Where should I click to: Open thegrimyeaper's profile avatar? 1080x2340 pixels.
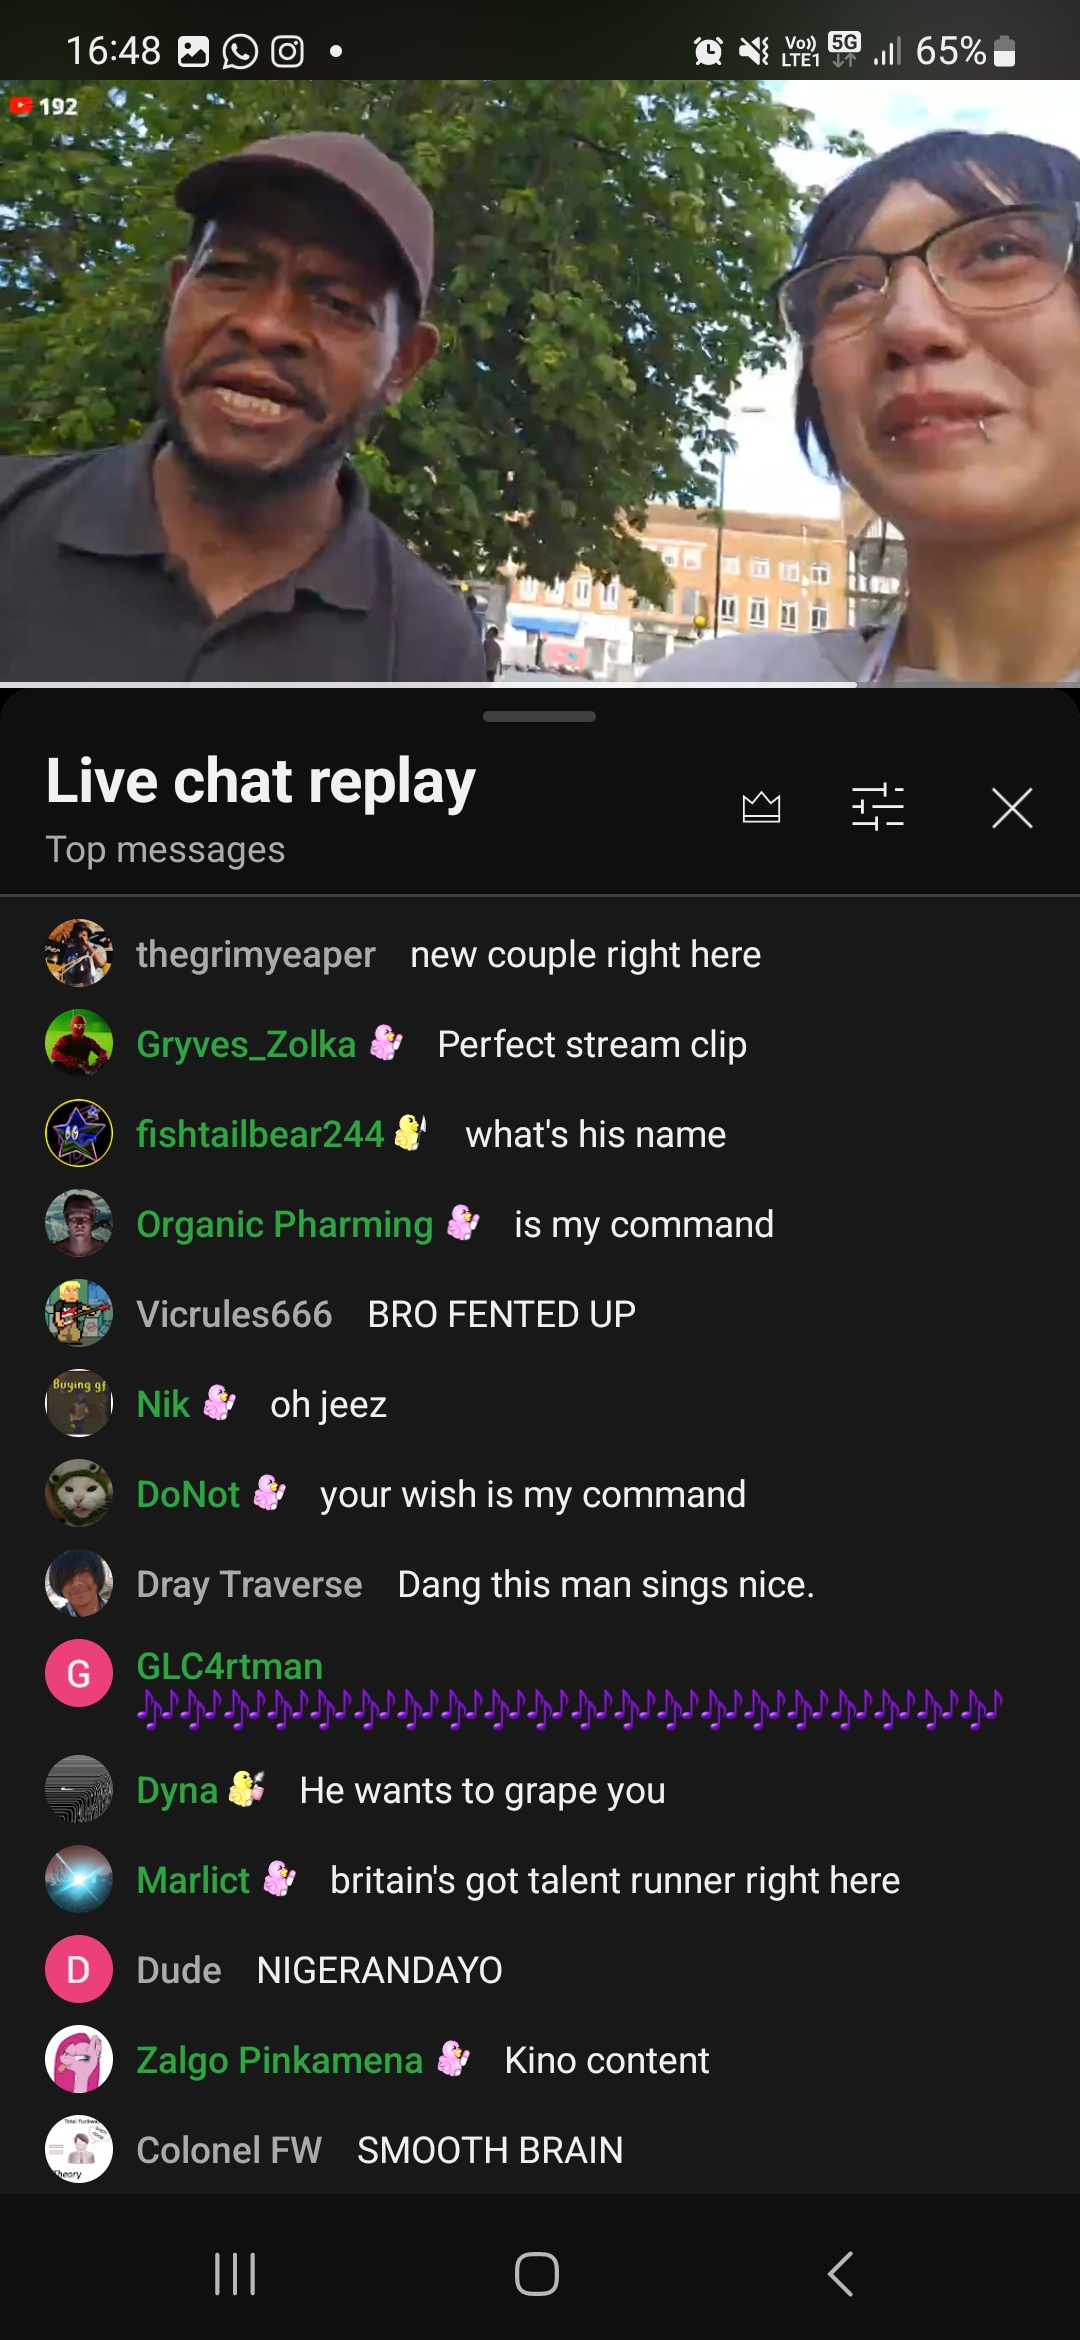pyautogui.click(x=79, y=953)
